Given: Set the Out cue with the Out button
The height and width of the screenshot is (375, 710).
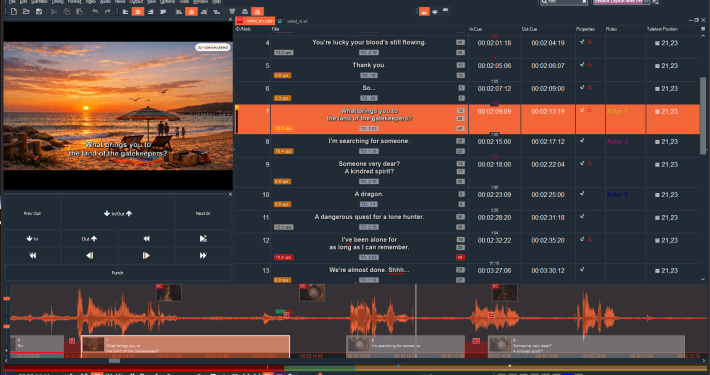Looking at the screenshot, I should [89, 239].
